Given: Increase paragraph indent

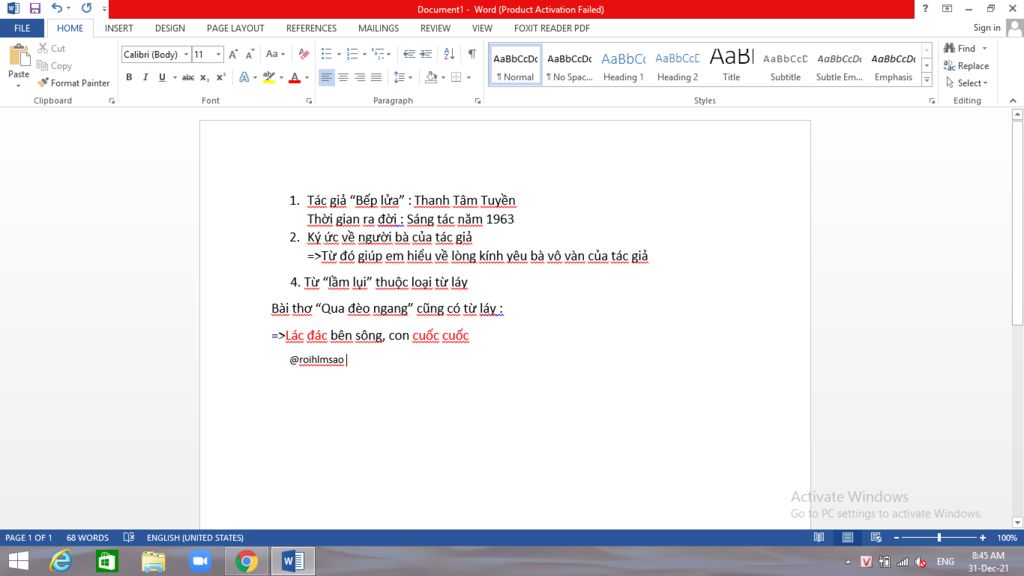Looking at the screenshot, I should 426,54.
